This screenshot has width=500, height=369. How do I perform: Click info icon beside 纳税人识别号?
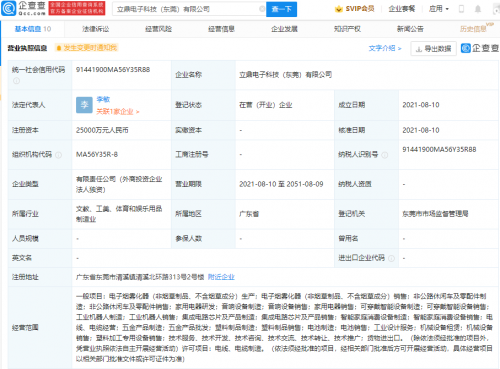click(384, 155)
